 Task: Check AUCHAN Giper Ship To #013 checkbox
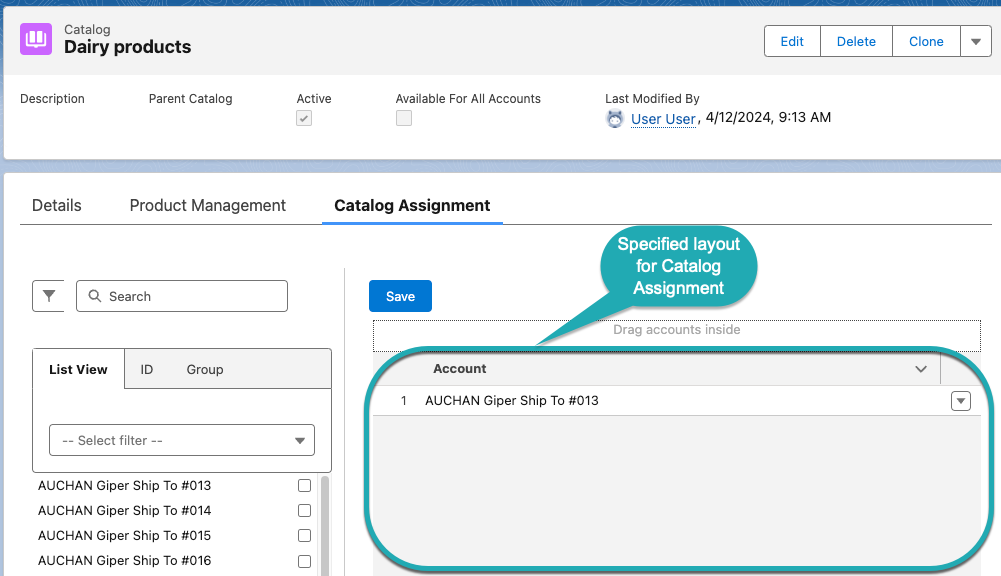(304, 486)
